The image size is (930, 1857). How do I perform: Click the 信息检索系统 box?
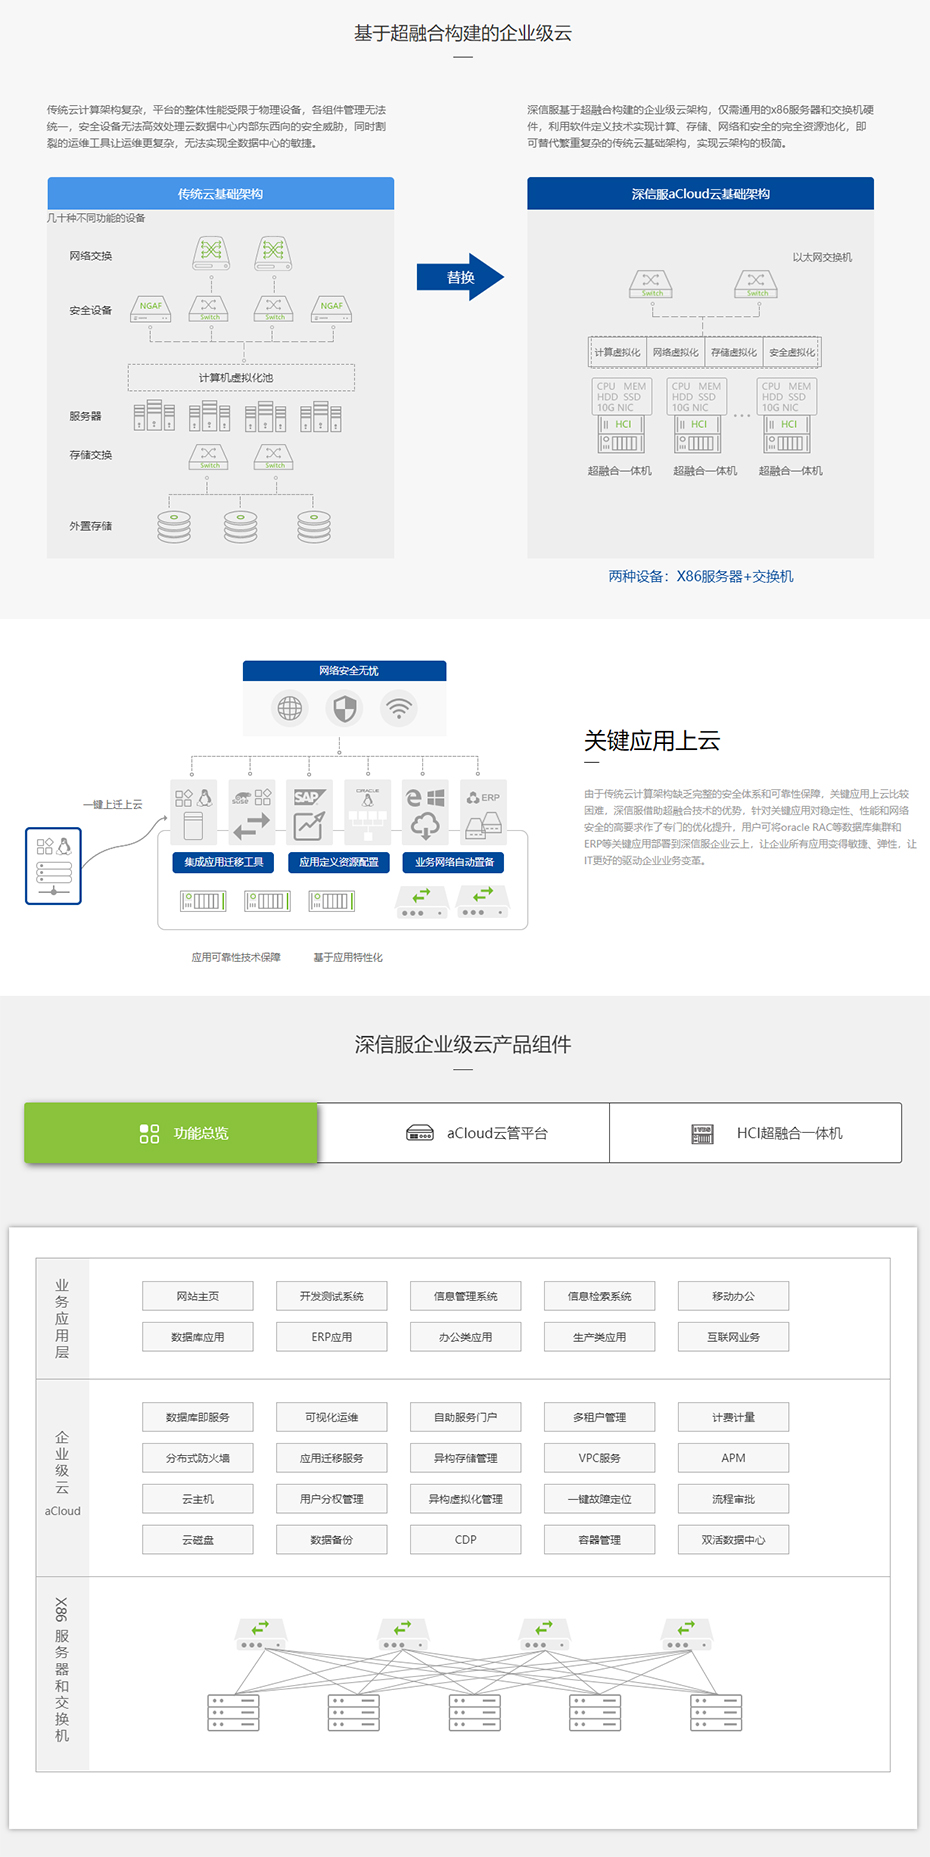coord(600,1296)
